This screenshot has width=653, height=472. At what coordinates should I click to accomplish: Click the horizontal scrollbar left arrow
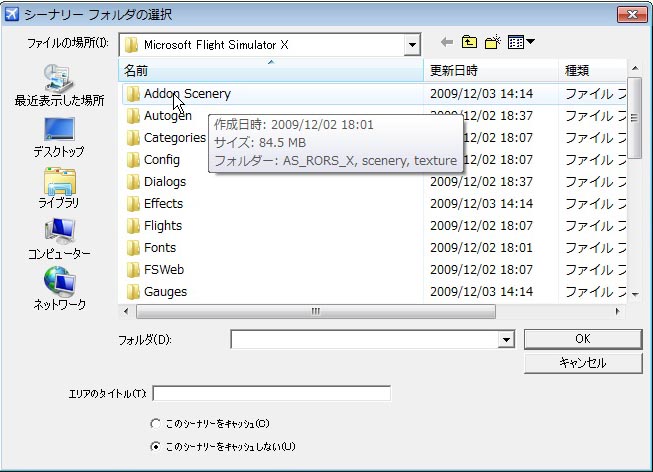click(126, 311)
